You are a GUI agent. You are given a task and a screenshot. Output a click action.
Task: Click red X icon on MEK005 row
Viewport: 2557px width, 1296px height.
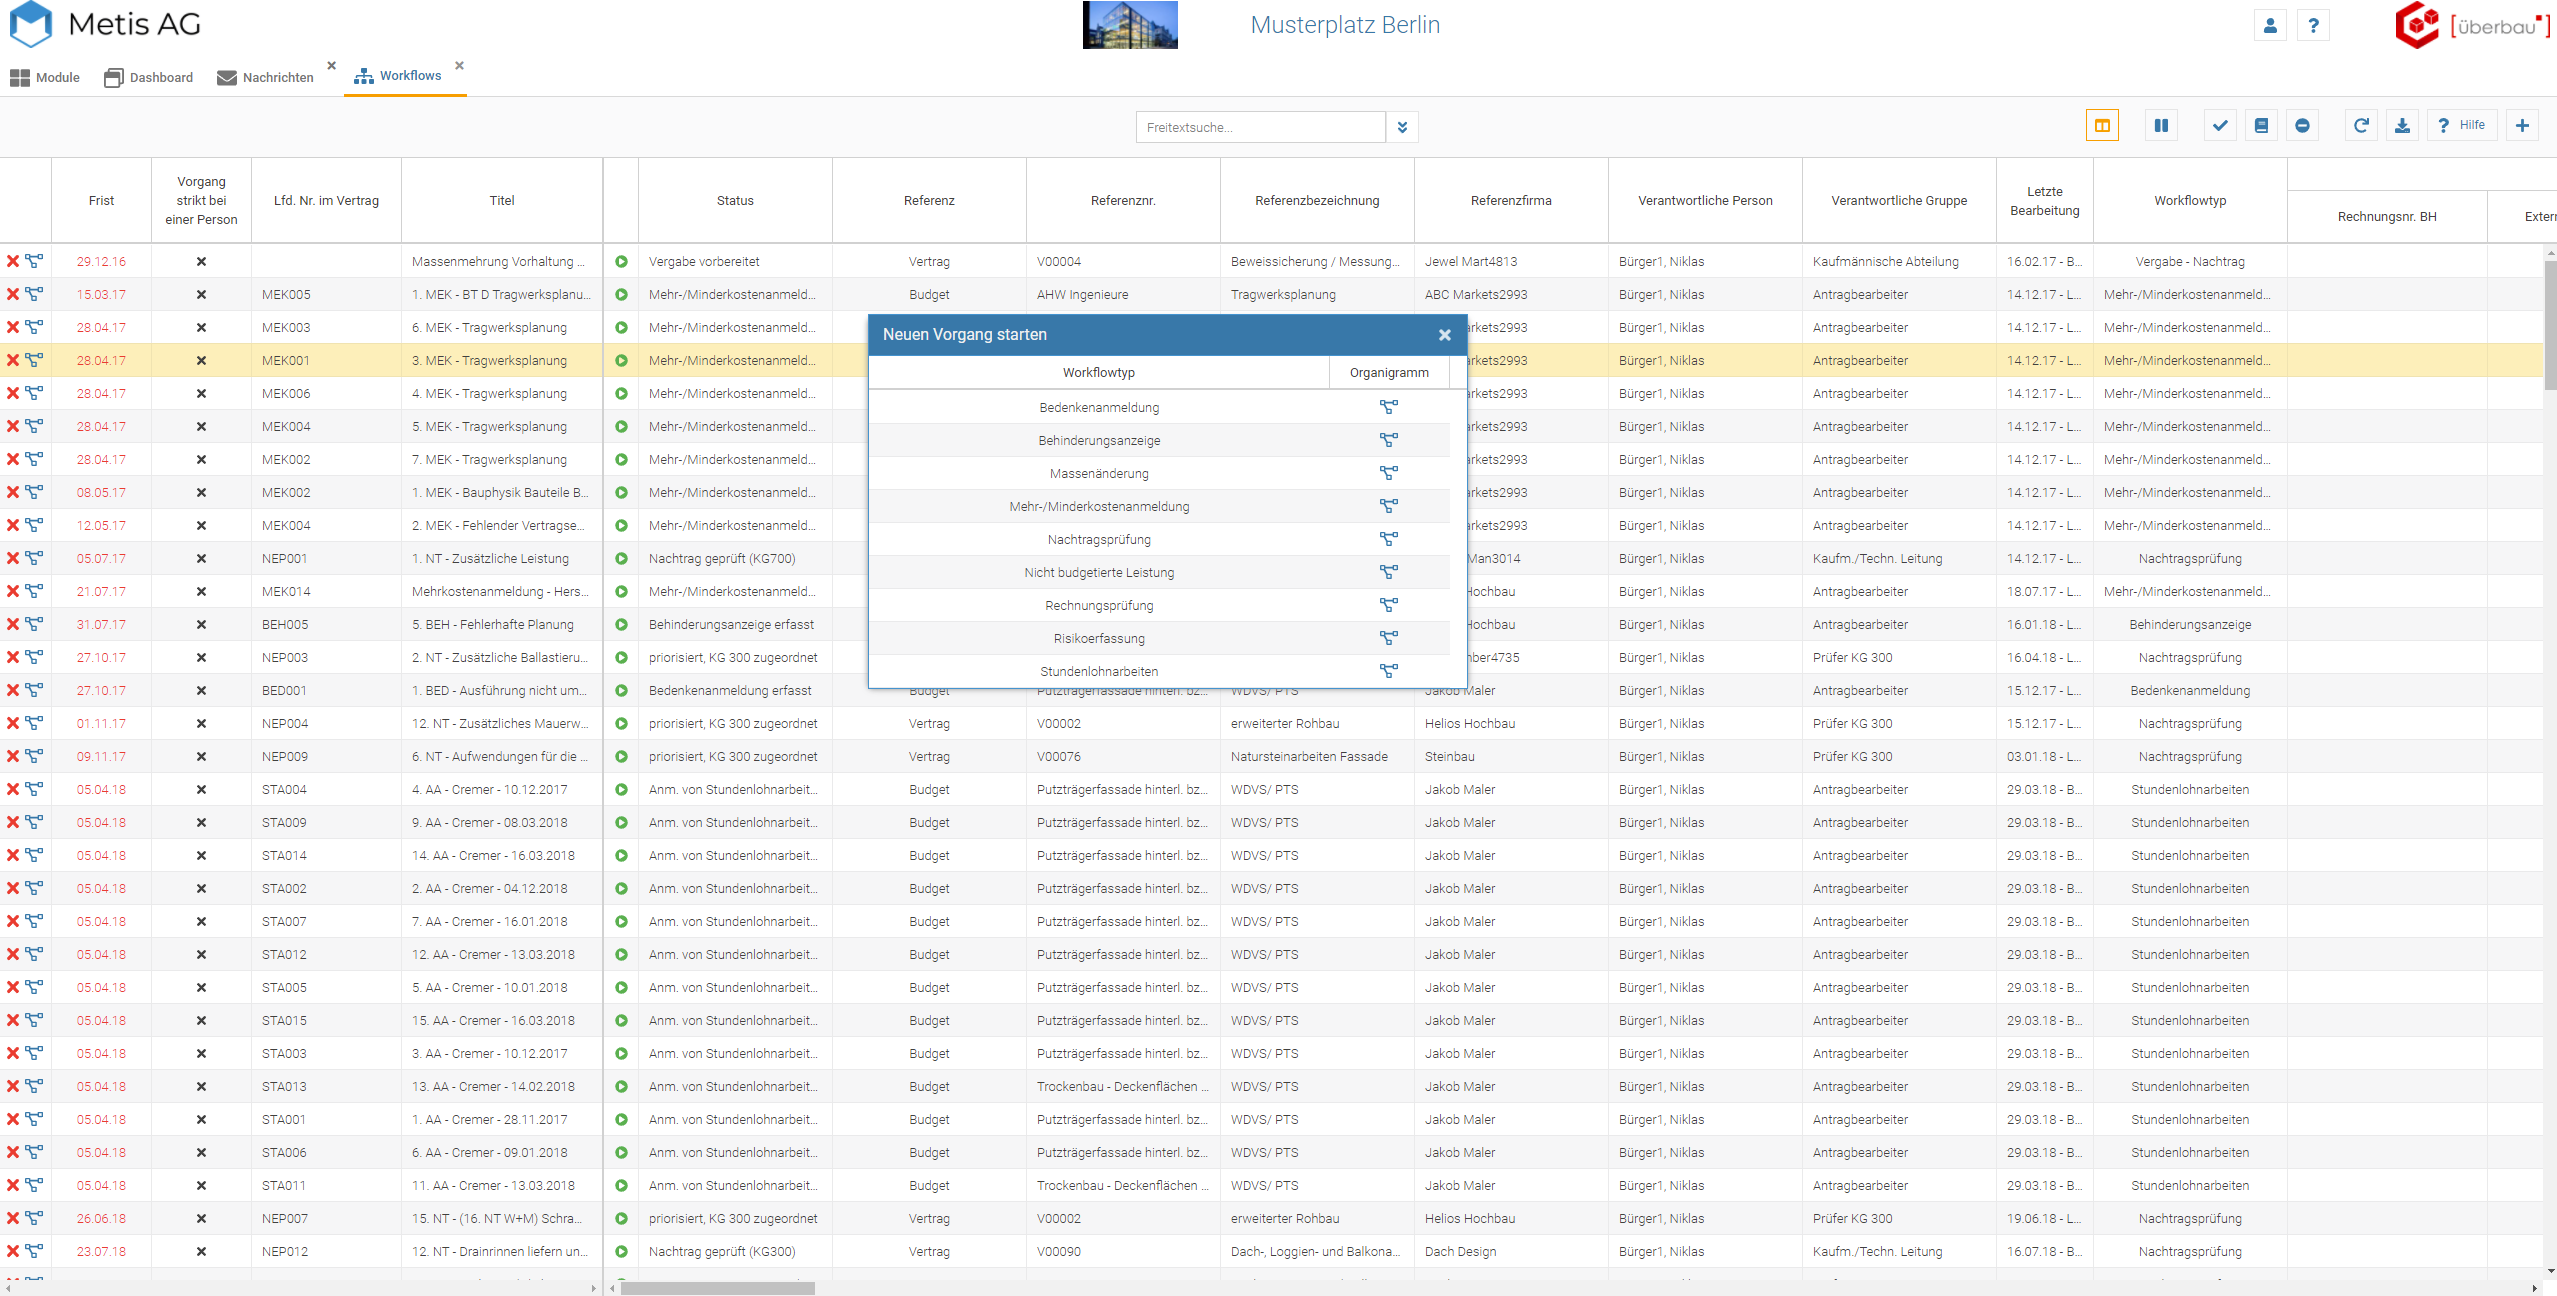pos(13,295)
